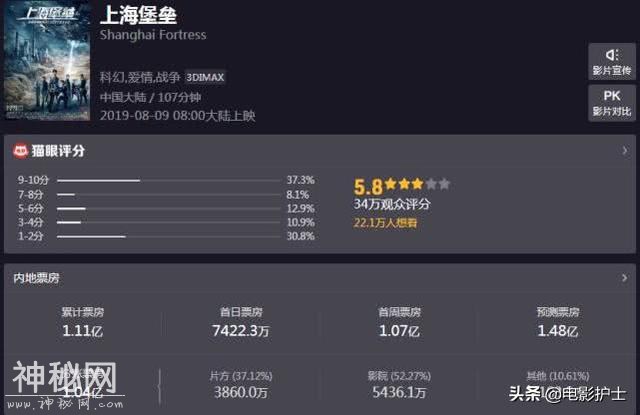Click the PK 影片对比 compare button

click(612, 103)
